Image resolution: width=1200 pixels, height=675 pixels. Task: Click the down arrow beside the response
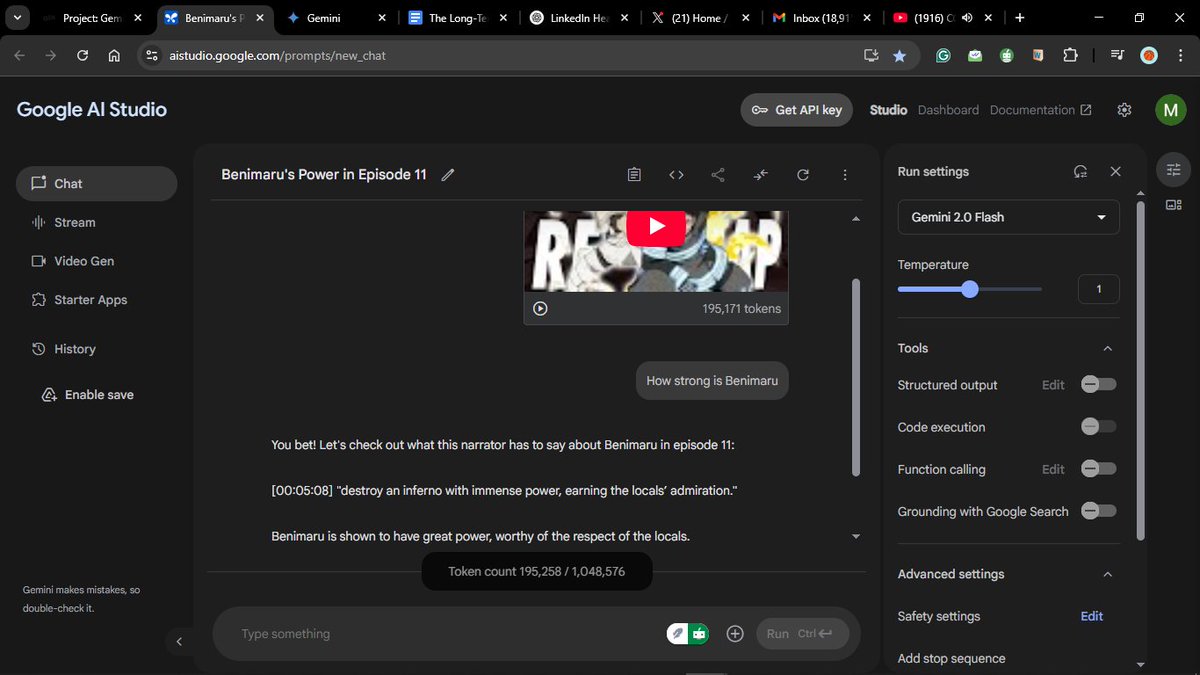(855, 537)
